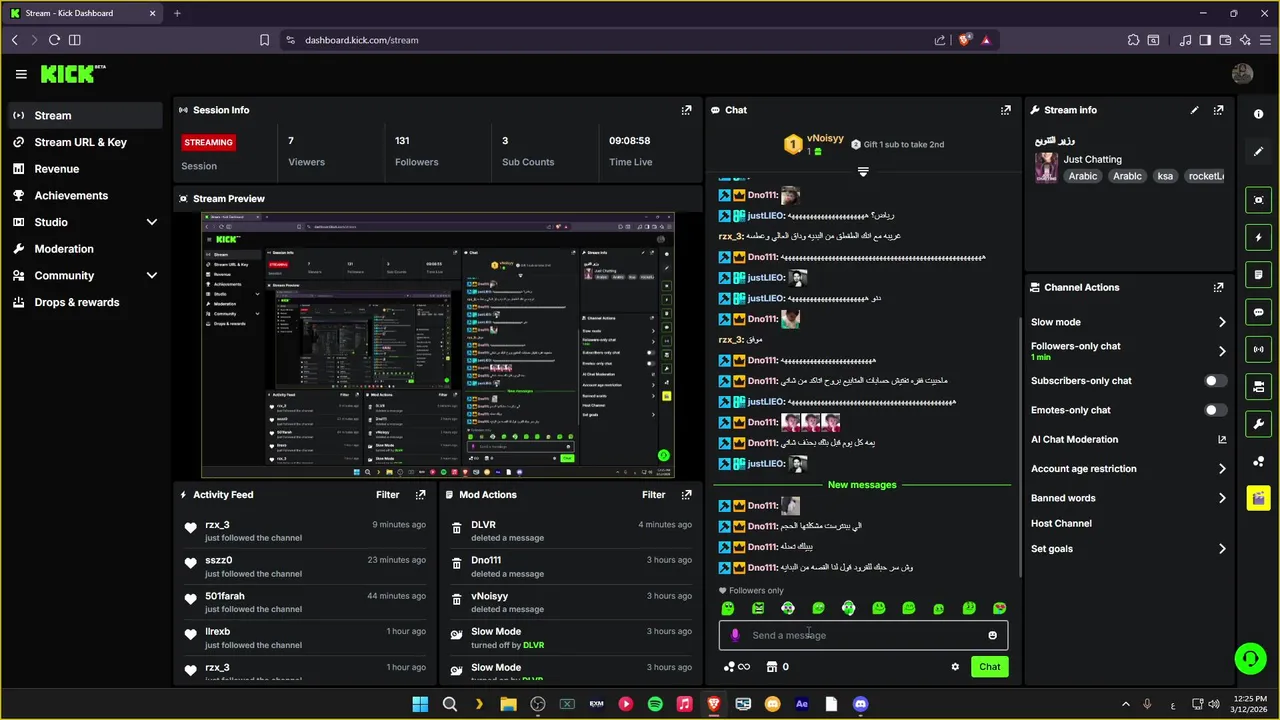Open the emoji picker in message box
Screen dimensions: 1280x720
point(992,635)
